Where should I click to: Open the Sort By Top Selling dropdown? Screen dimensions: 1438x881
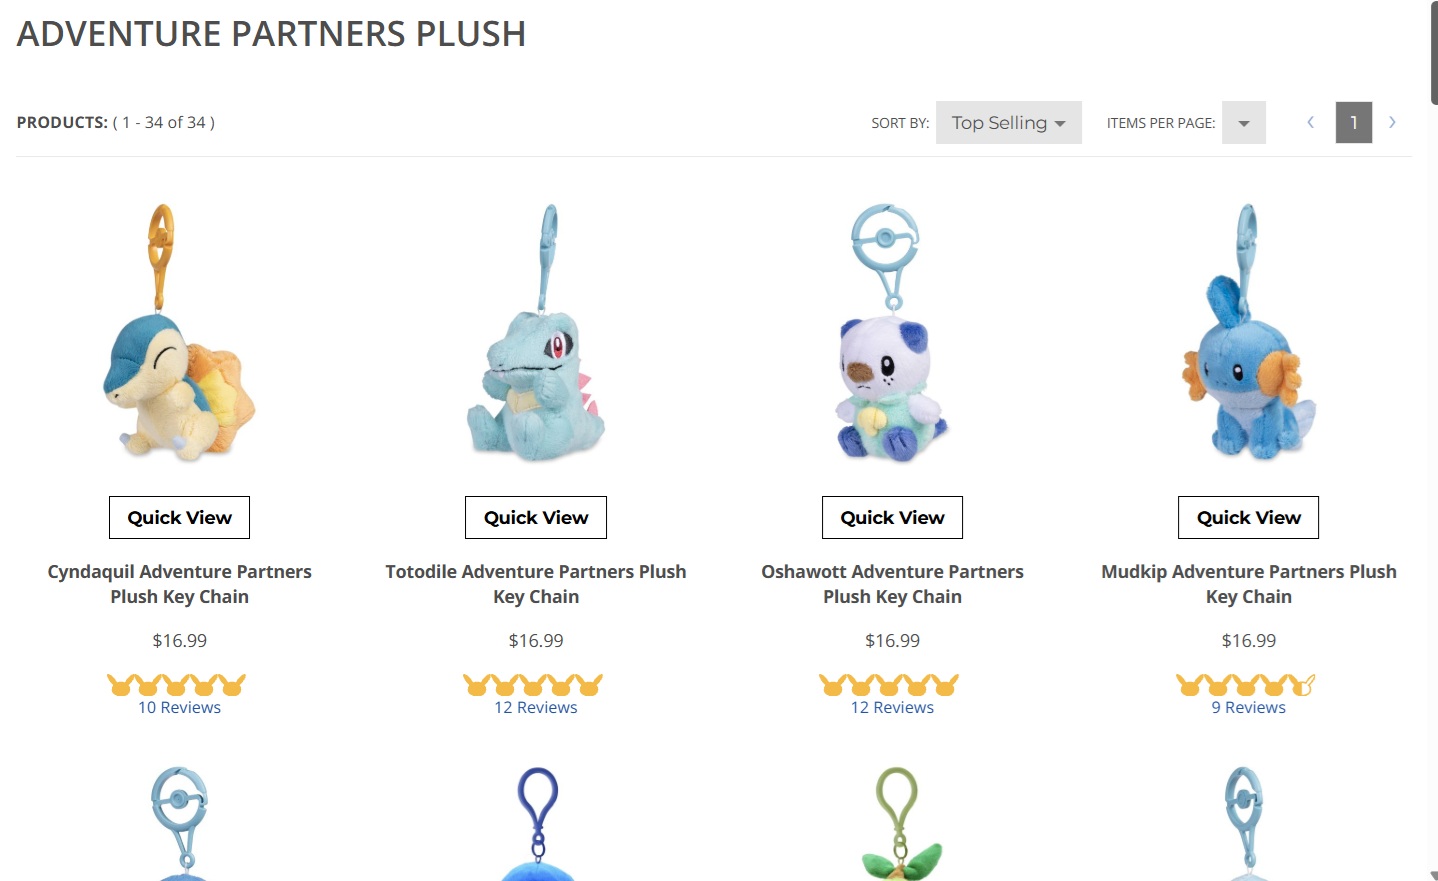[x=1008, y=122]
